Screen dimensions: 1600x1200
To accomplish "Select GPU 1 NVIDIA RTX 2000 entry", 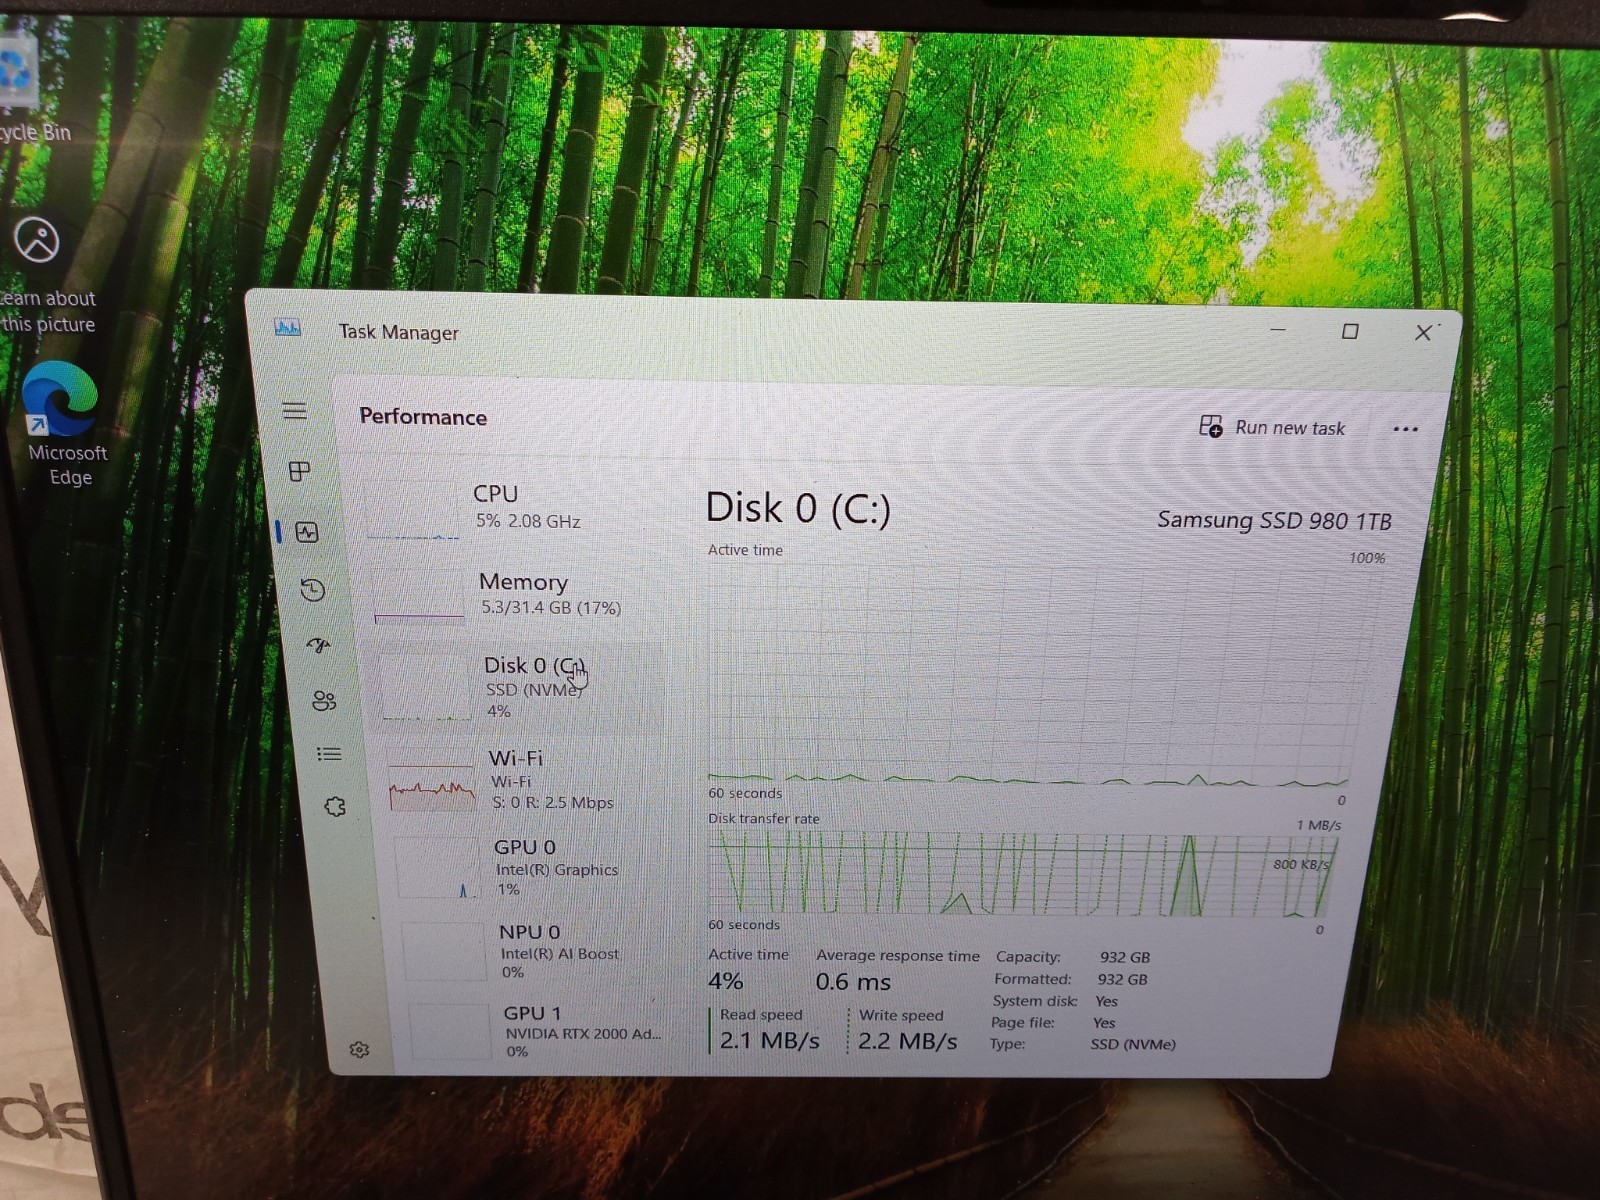I will pyautogui.click(x=540, y=1031).
